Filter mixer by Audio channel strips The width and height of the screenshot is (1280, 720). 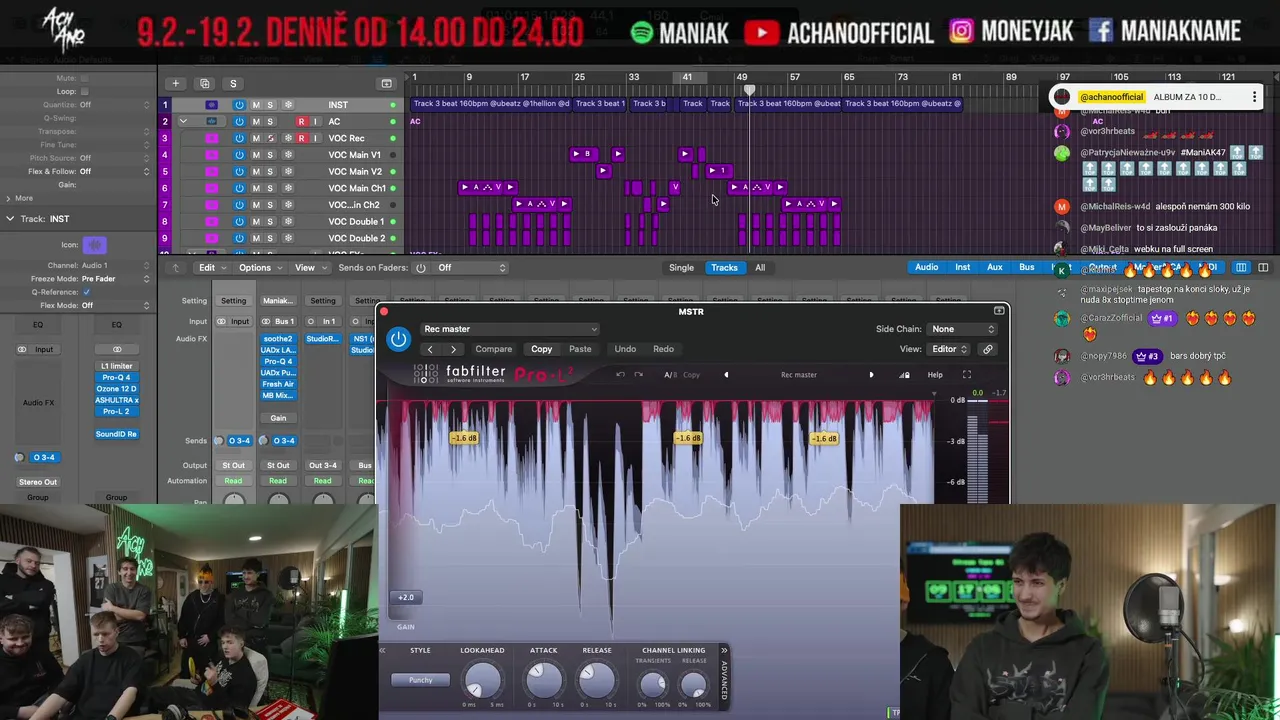click(927, 267)
